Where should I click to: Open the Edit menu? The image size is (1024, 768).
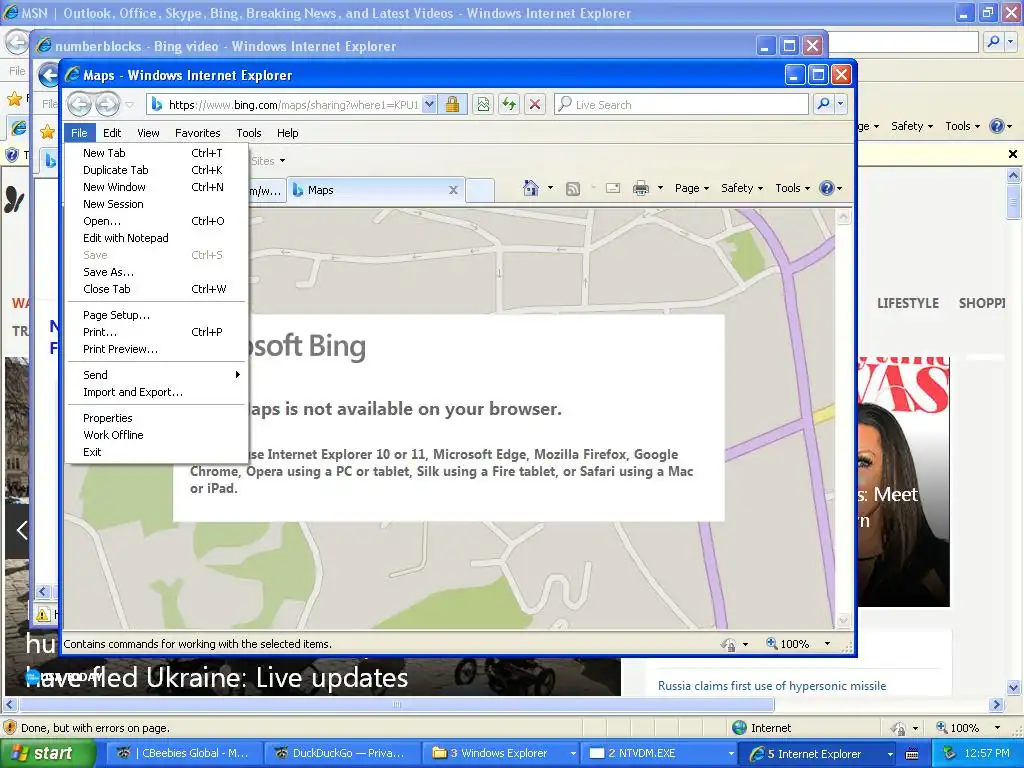[112, 133]
